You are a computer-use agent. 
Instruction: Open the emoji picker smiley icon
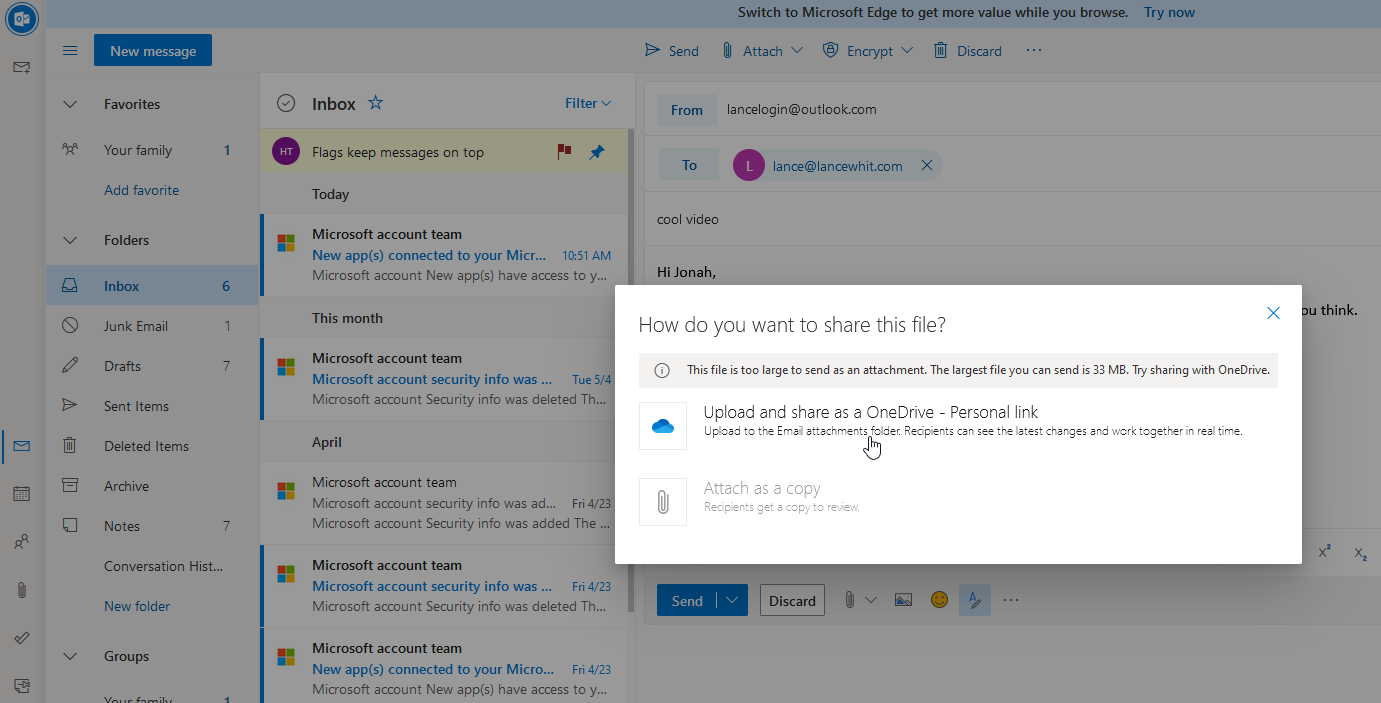pos(939,600)
